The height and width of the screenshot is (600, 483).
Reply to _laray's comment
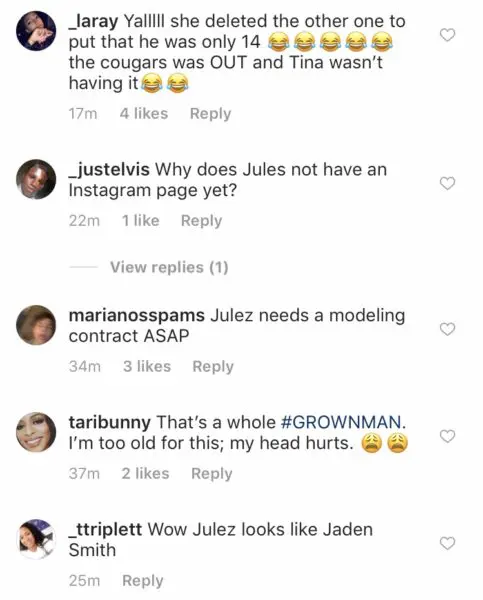[x=210, y=114]
